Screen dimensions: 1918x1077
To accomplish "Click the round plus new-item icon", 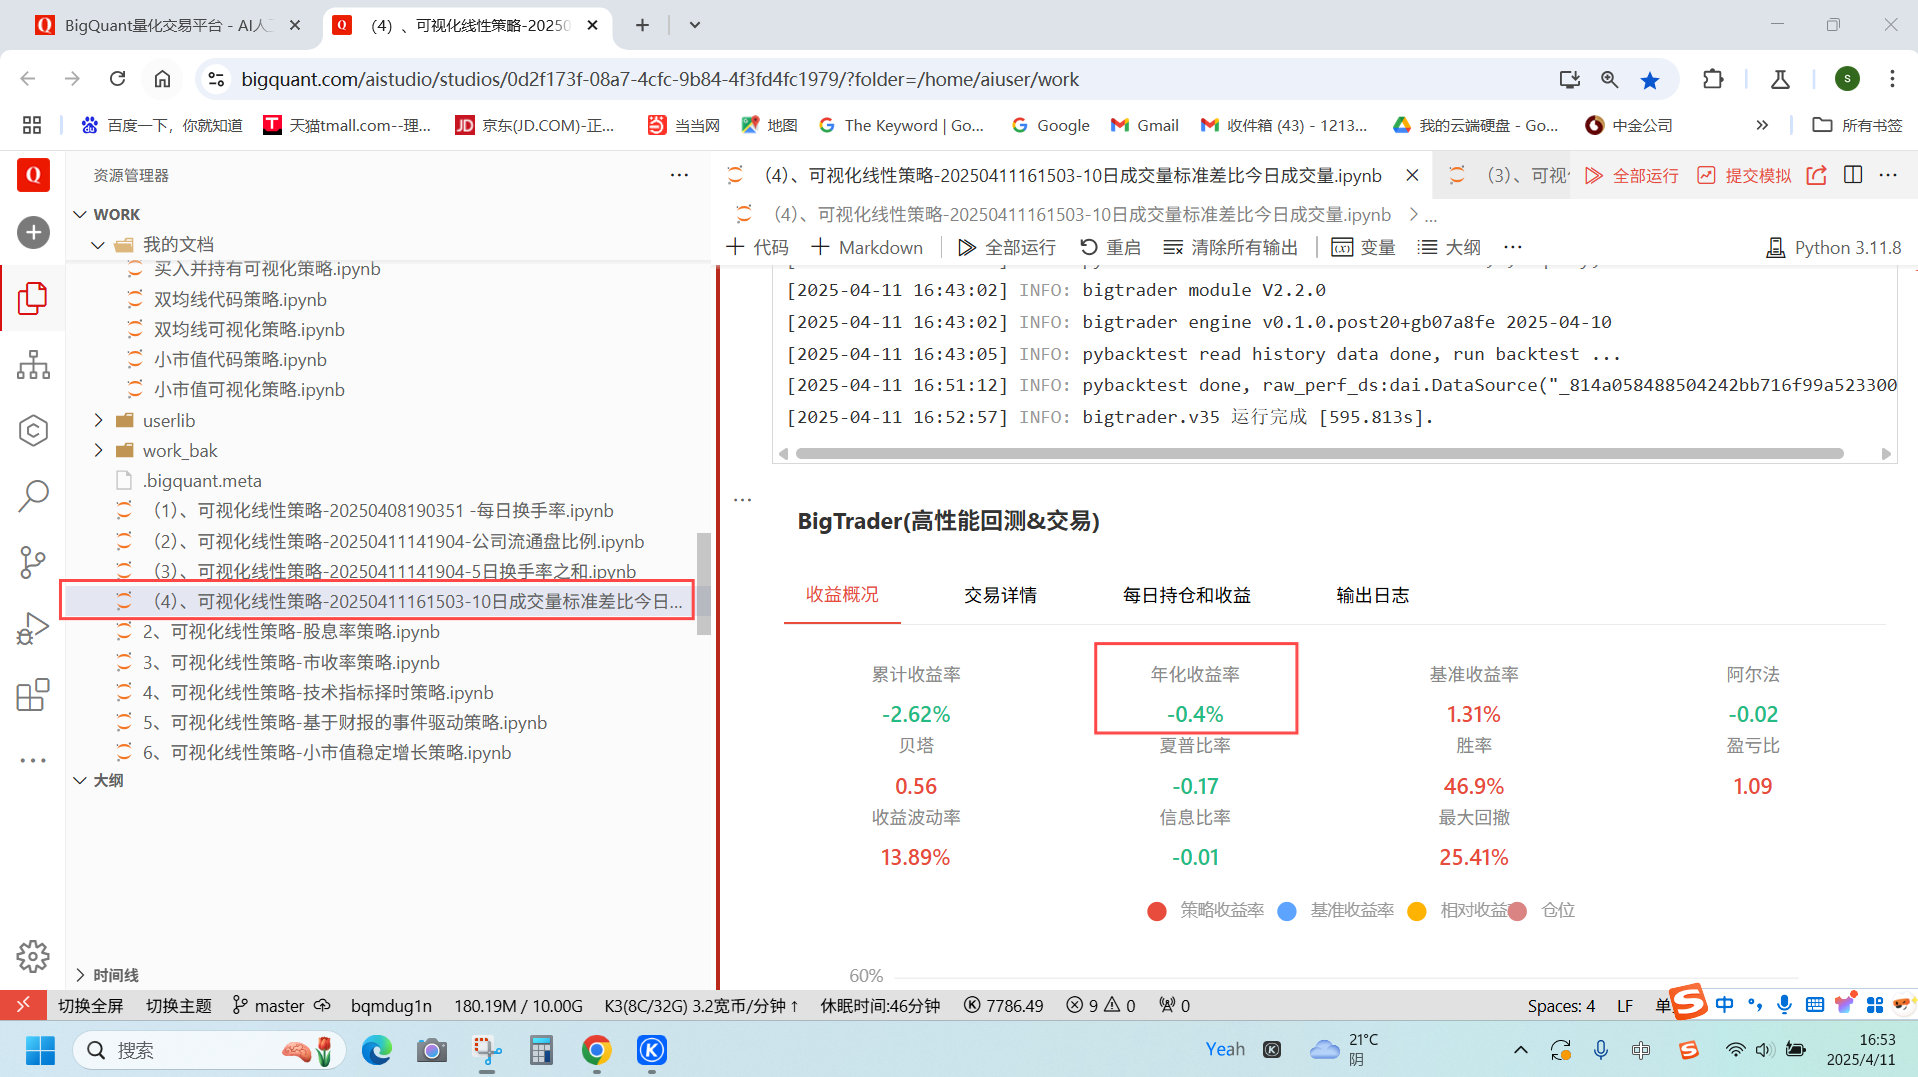I will point(33,233).
